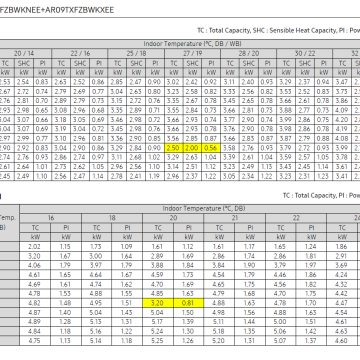Select the '21' column header in lower table
Image resolution: width=360 pixels, height=360 pixels.
point(235,218)
